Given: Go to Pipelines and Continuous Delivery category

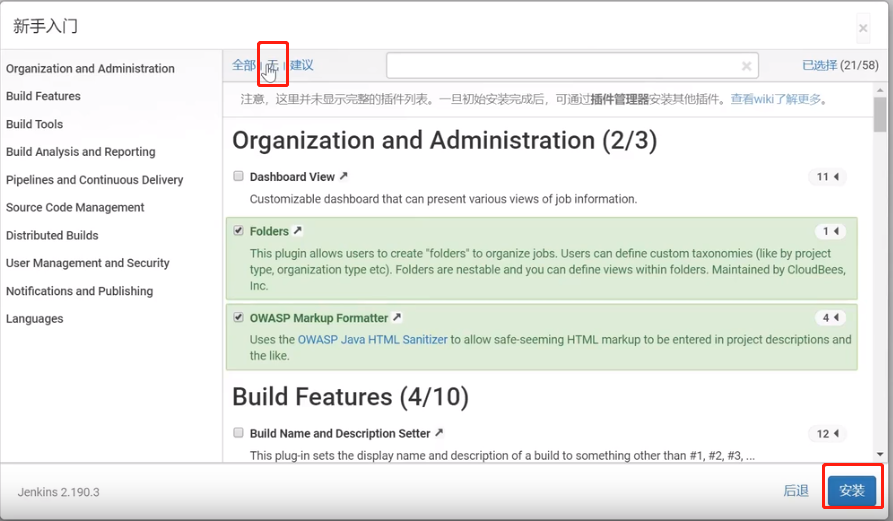Looking at the screenshot, I should click(95, 180).
